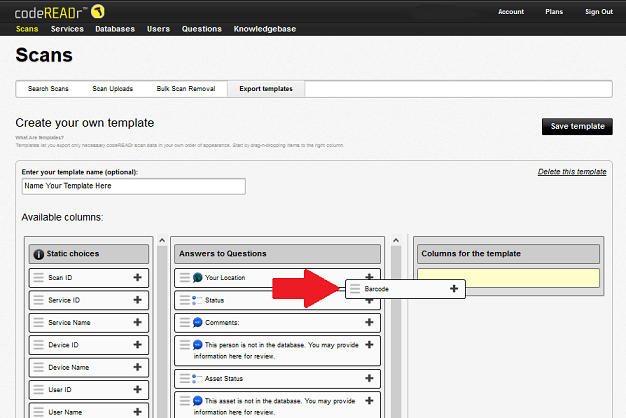Click the 'Columns for the template' header
The height and width of the screenshot is (418, 626).
tap(508, 254)
